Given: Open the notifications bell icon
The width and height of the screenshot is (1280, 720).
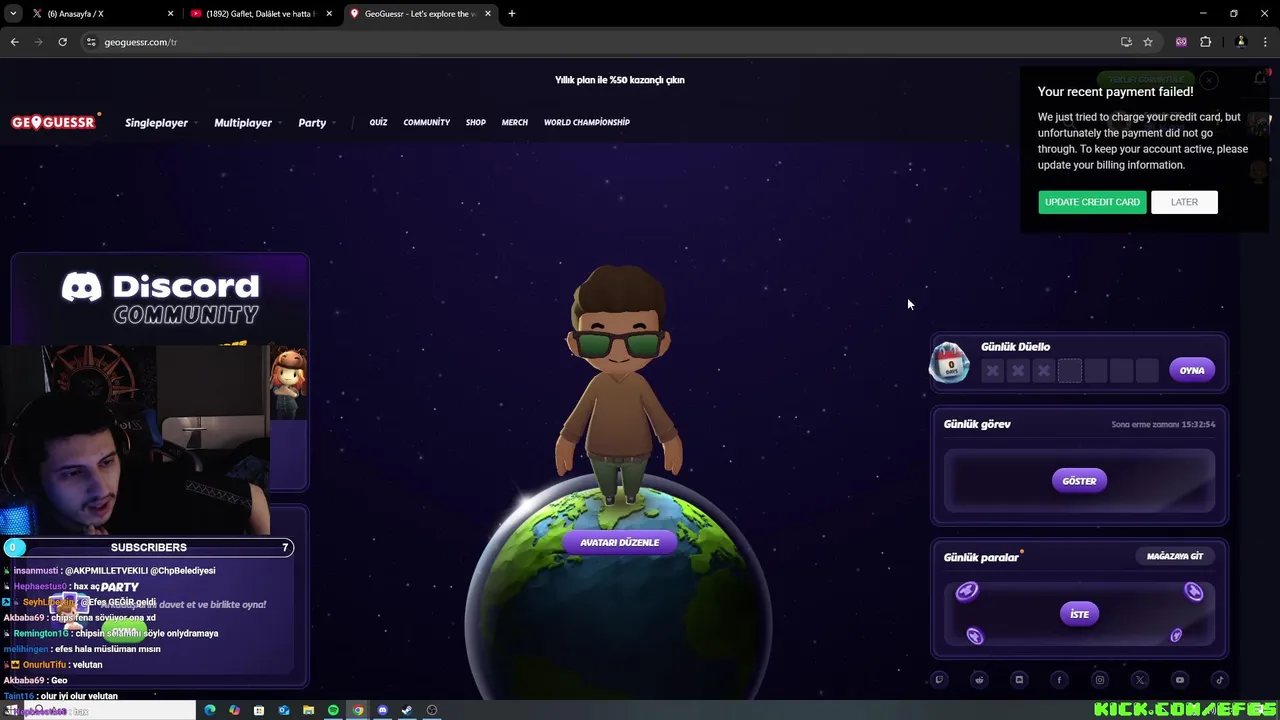Looking at the screenshot, I should point(1260,79).
